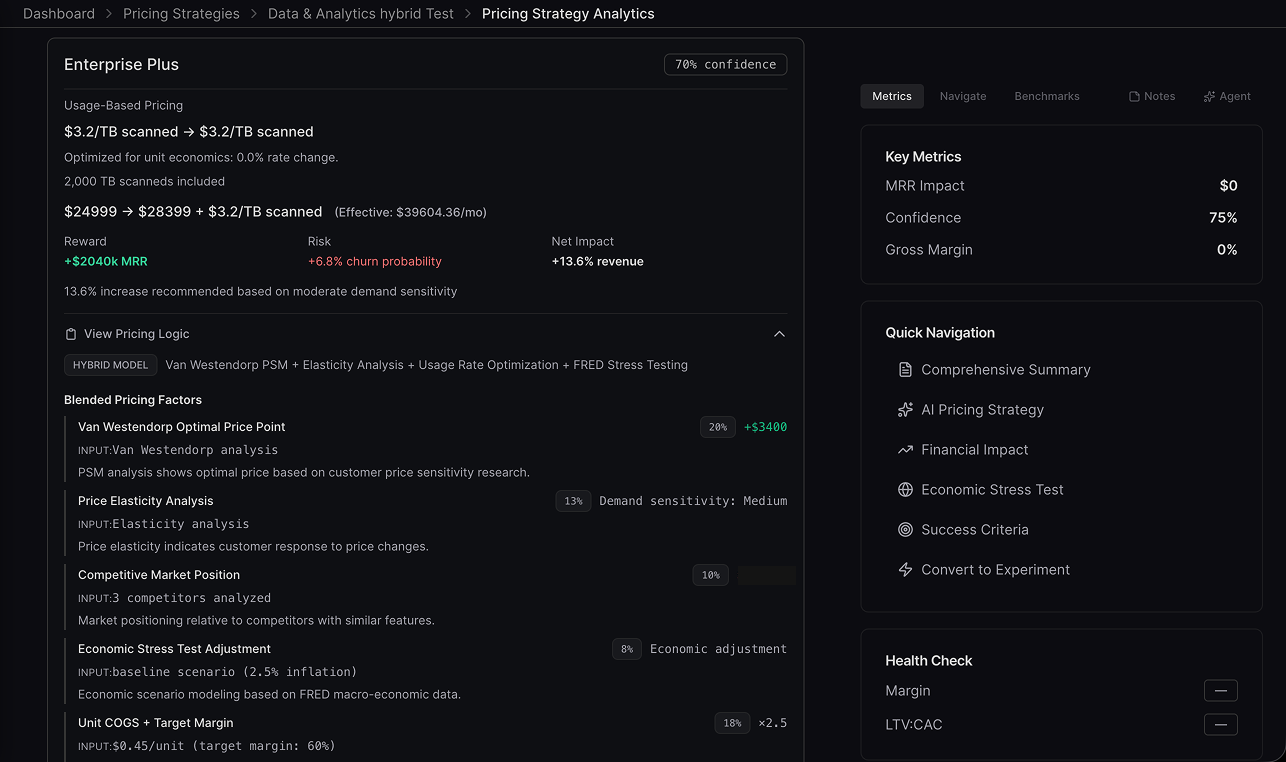
Task: Click the Health Check heading
Action: coord(929,661)
